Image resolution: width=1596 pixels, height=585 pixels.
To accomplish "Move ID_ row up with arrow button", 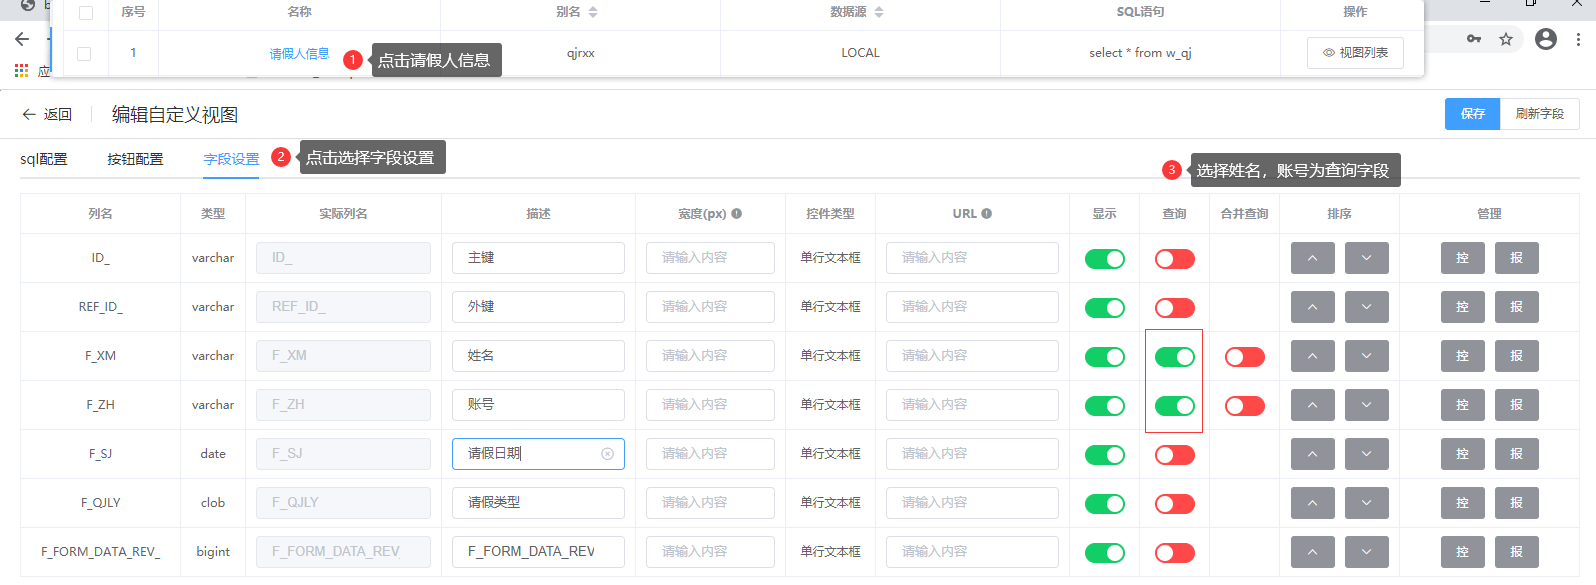I will tap(1312, 258).
